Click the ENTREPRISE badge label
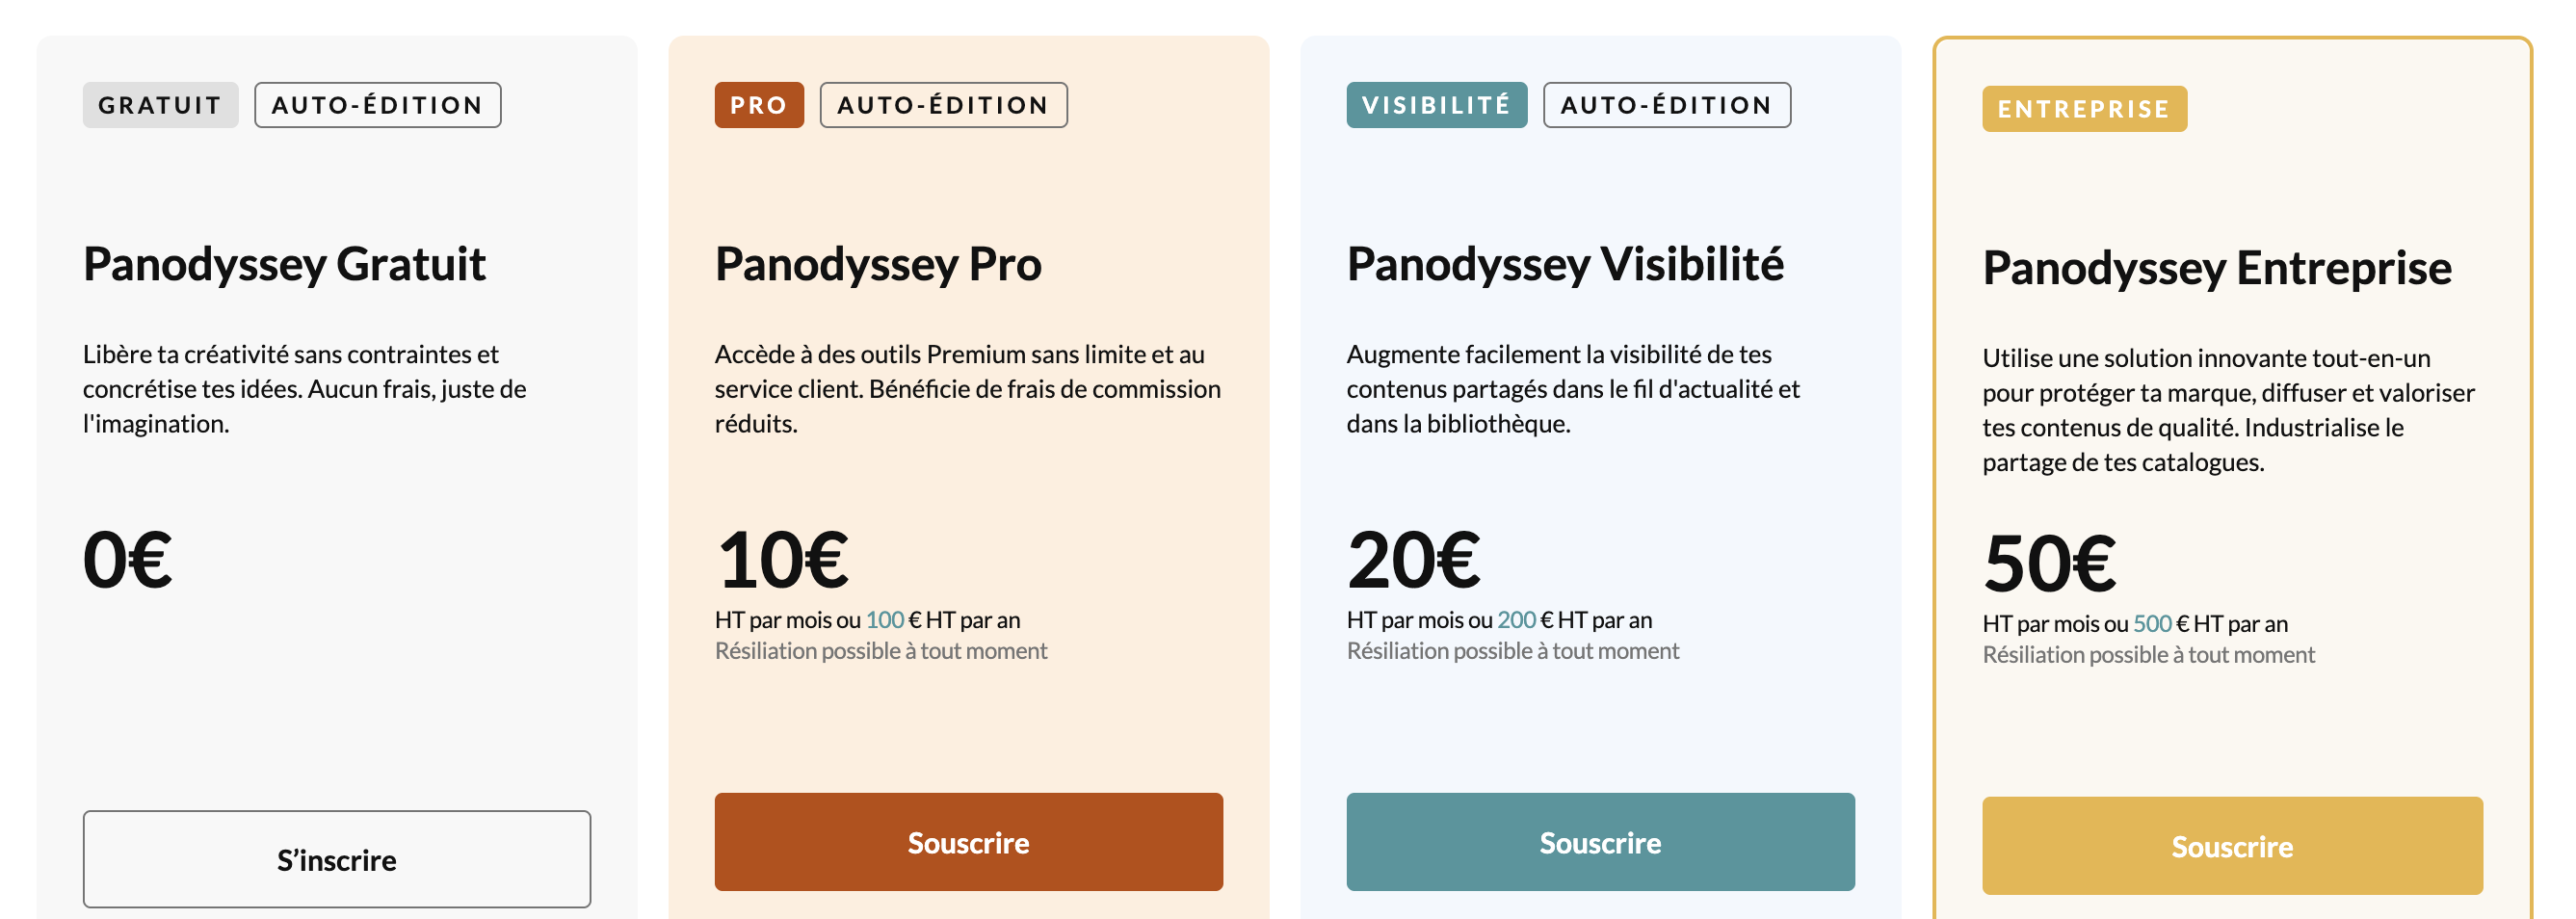Image resolution: width=2576 pixels, height=919 pixels. click(x=2084, y=109)
